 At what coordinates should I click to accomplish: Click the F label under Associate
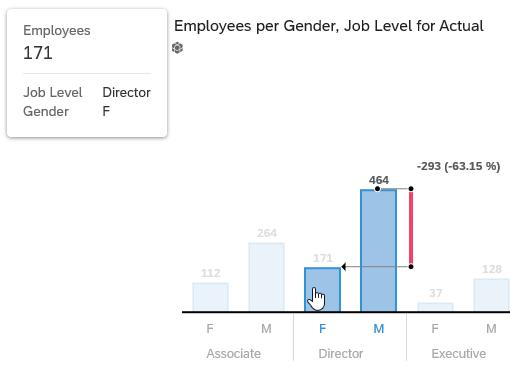[210, 329]
